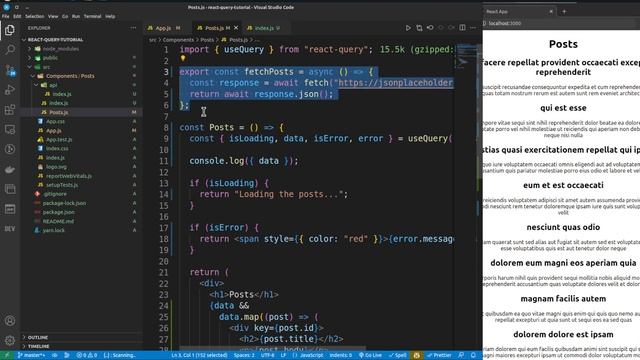Click the 'qui est esse' post title
This screenshot has width=640, height=360.
pos(563,108)
